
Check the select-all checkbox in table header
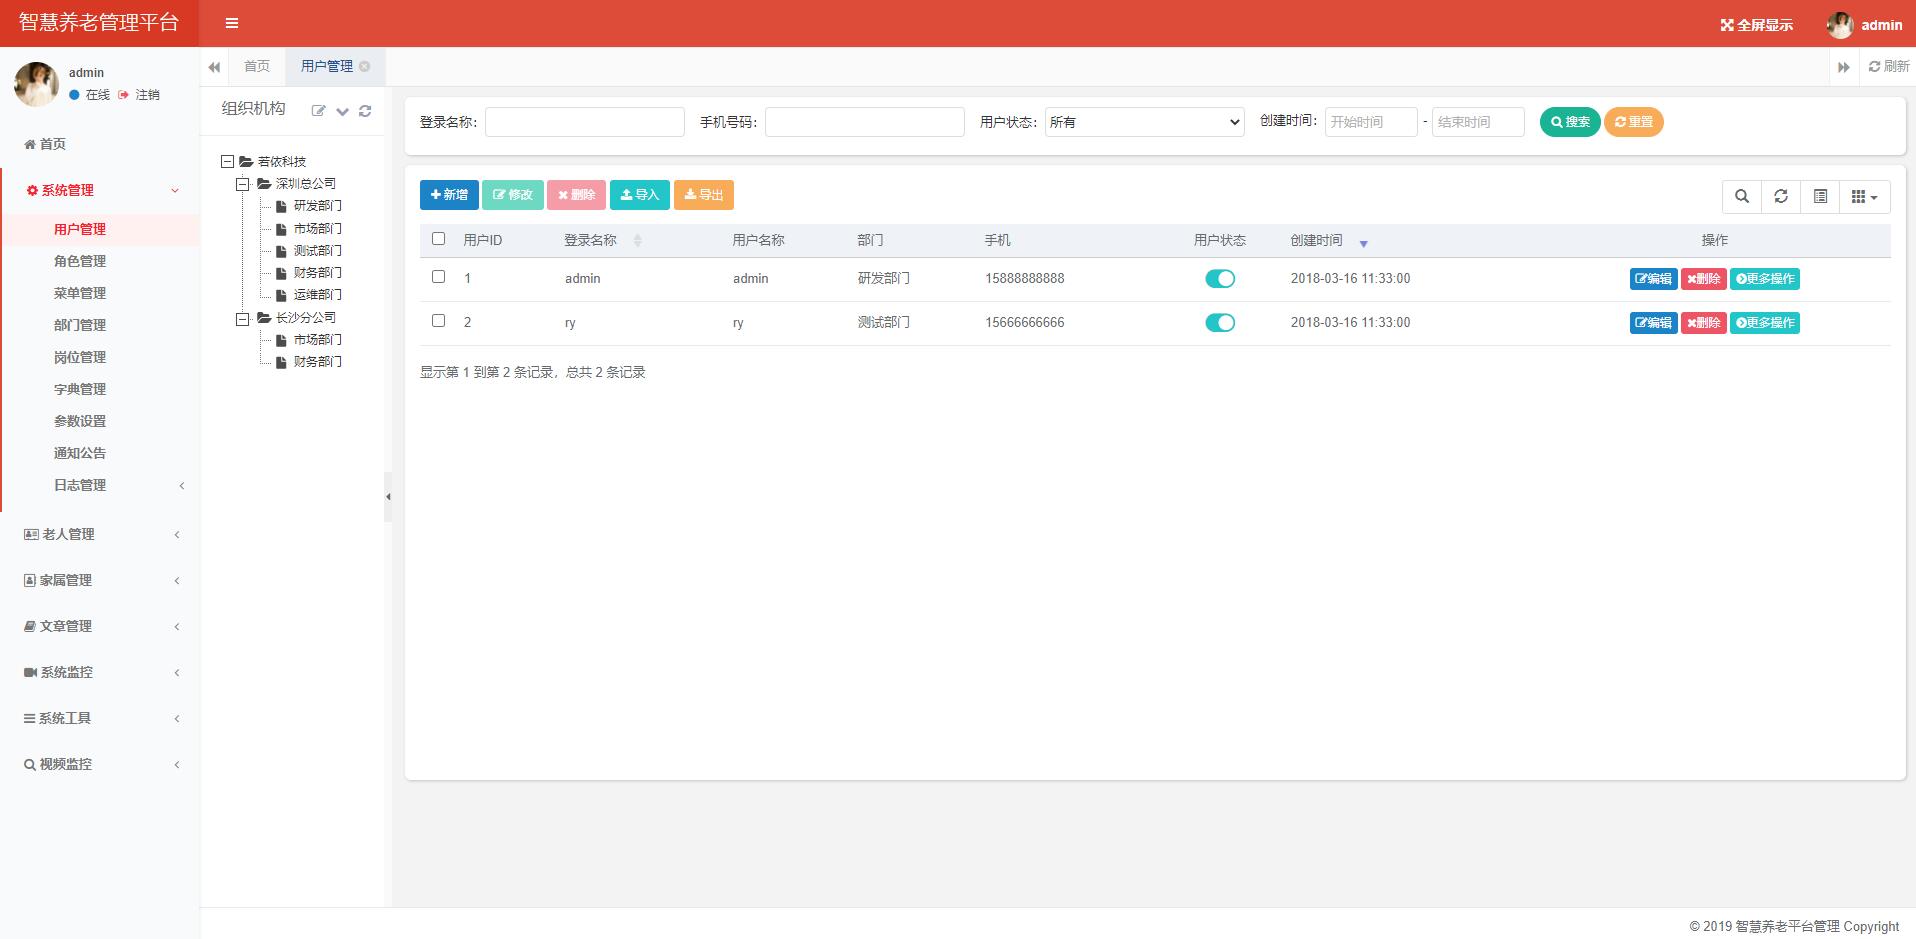click(x=438, y=239)
